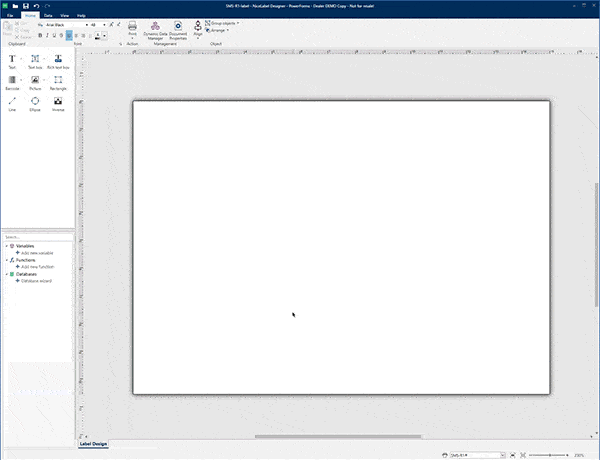Select the Text object tool

(x=12, y=61)
